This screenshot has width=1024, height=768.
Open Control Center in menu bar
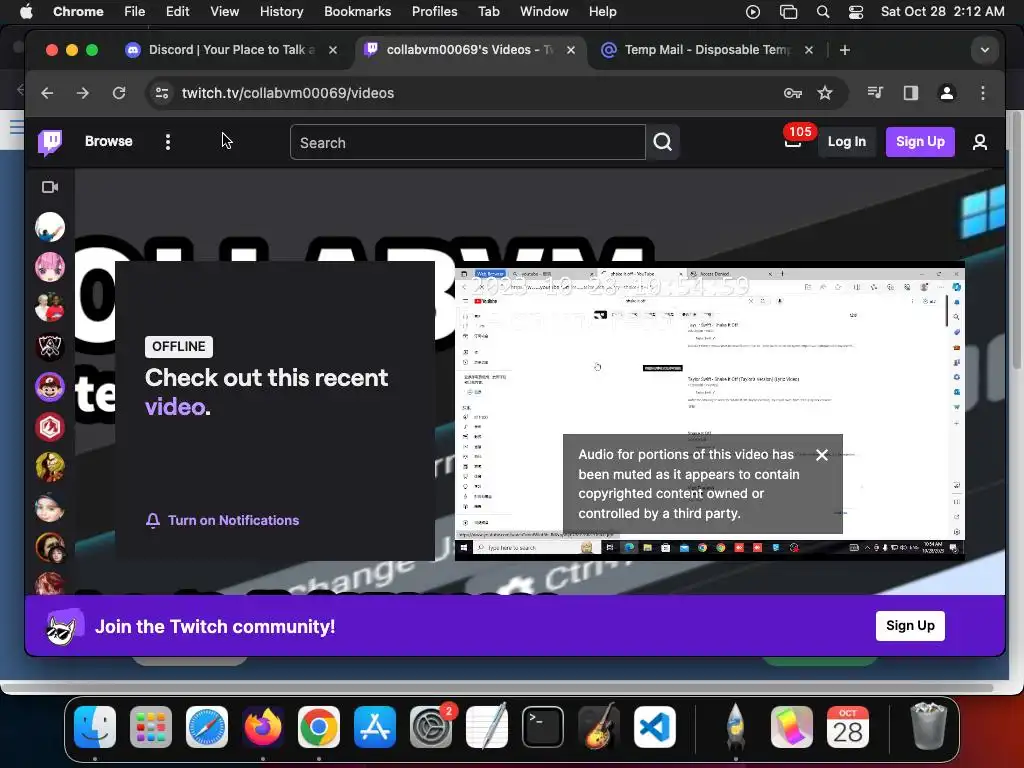(856, 12)
